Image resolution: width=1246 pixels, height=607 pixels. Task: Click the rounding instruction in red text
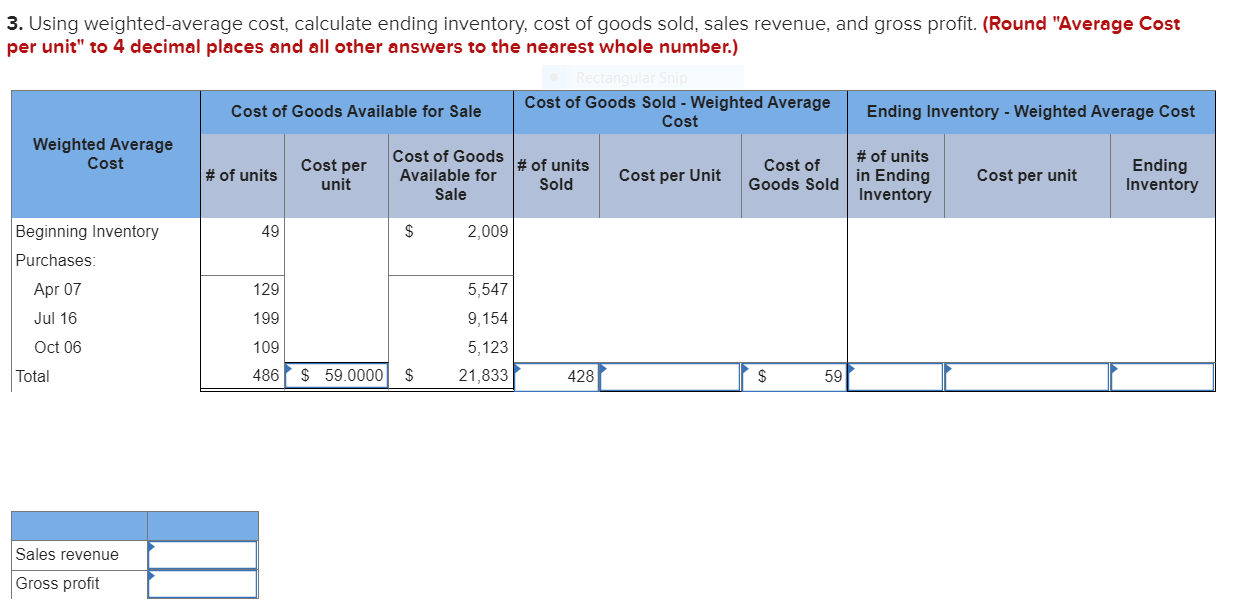593,35
